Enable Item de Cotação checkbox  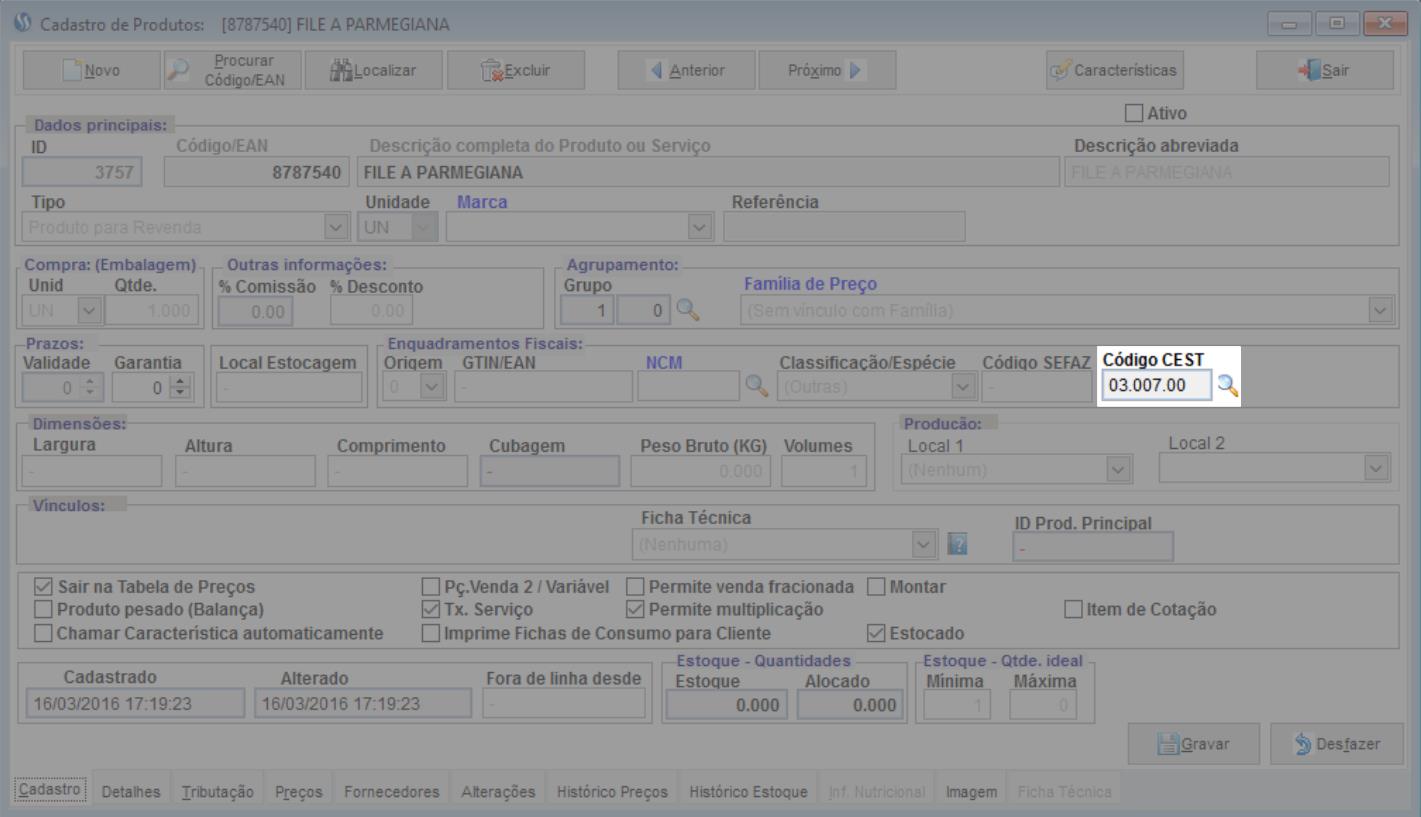pyautogui.click(x=1073, y=609)
